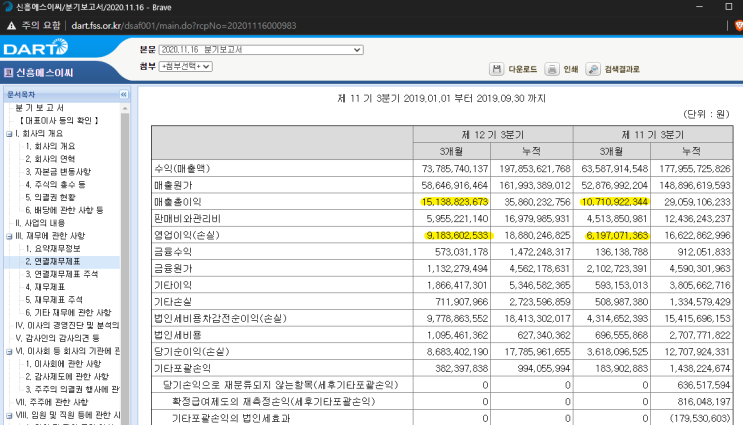The width and height of the screenshot is (743, 425).
Task: Select 1. 회사의 개요 tree item
Action: 50,146
